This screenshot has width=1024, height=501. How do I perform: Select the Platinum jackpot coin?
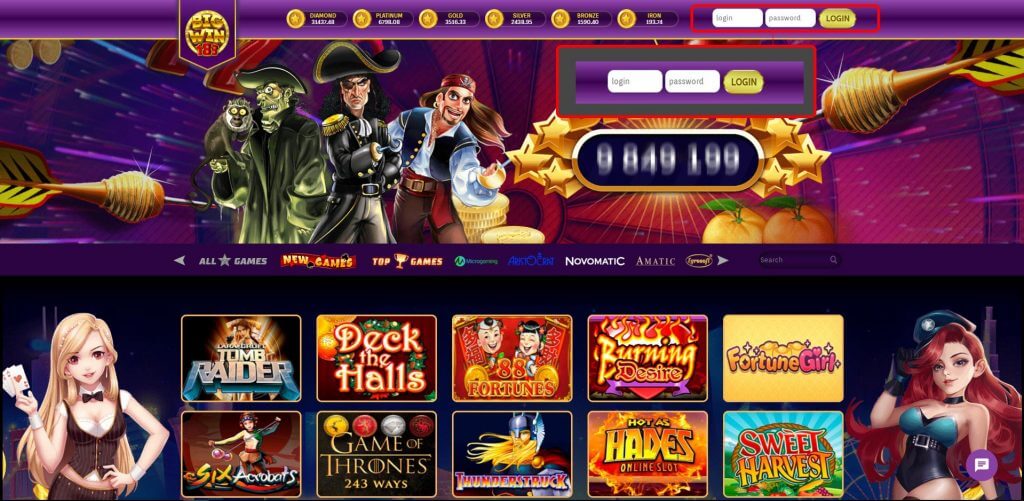click(362, 18)
